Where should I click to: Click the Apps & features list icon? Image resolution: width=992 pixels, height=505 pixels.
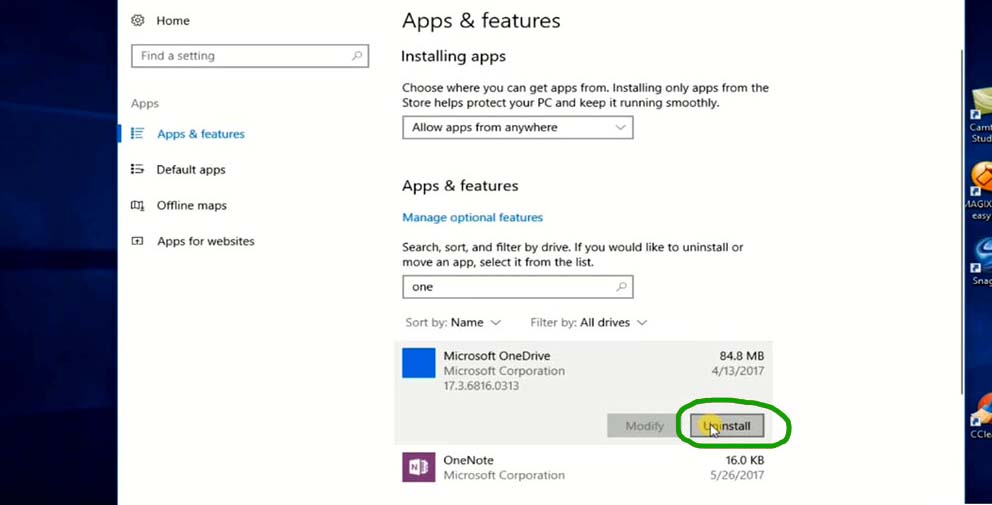tap(137, 134)
